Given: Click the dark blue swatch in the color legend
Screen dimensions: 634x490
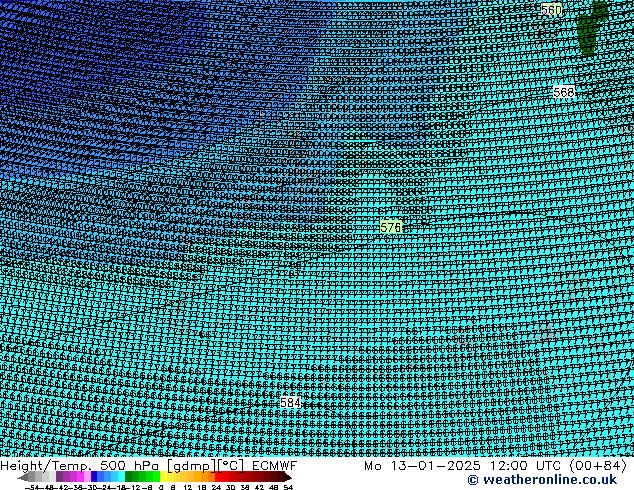Looking at the screenshot, I should click(94, 477).
